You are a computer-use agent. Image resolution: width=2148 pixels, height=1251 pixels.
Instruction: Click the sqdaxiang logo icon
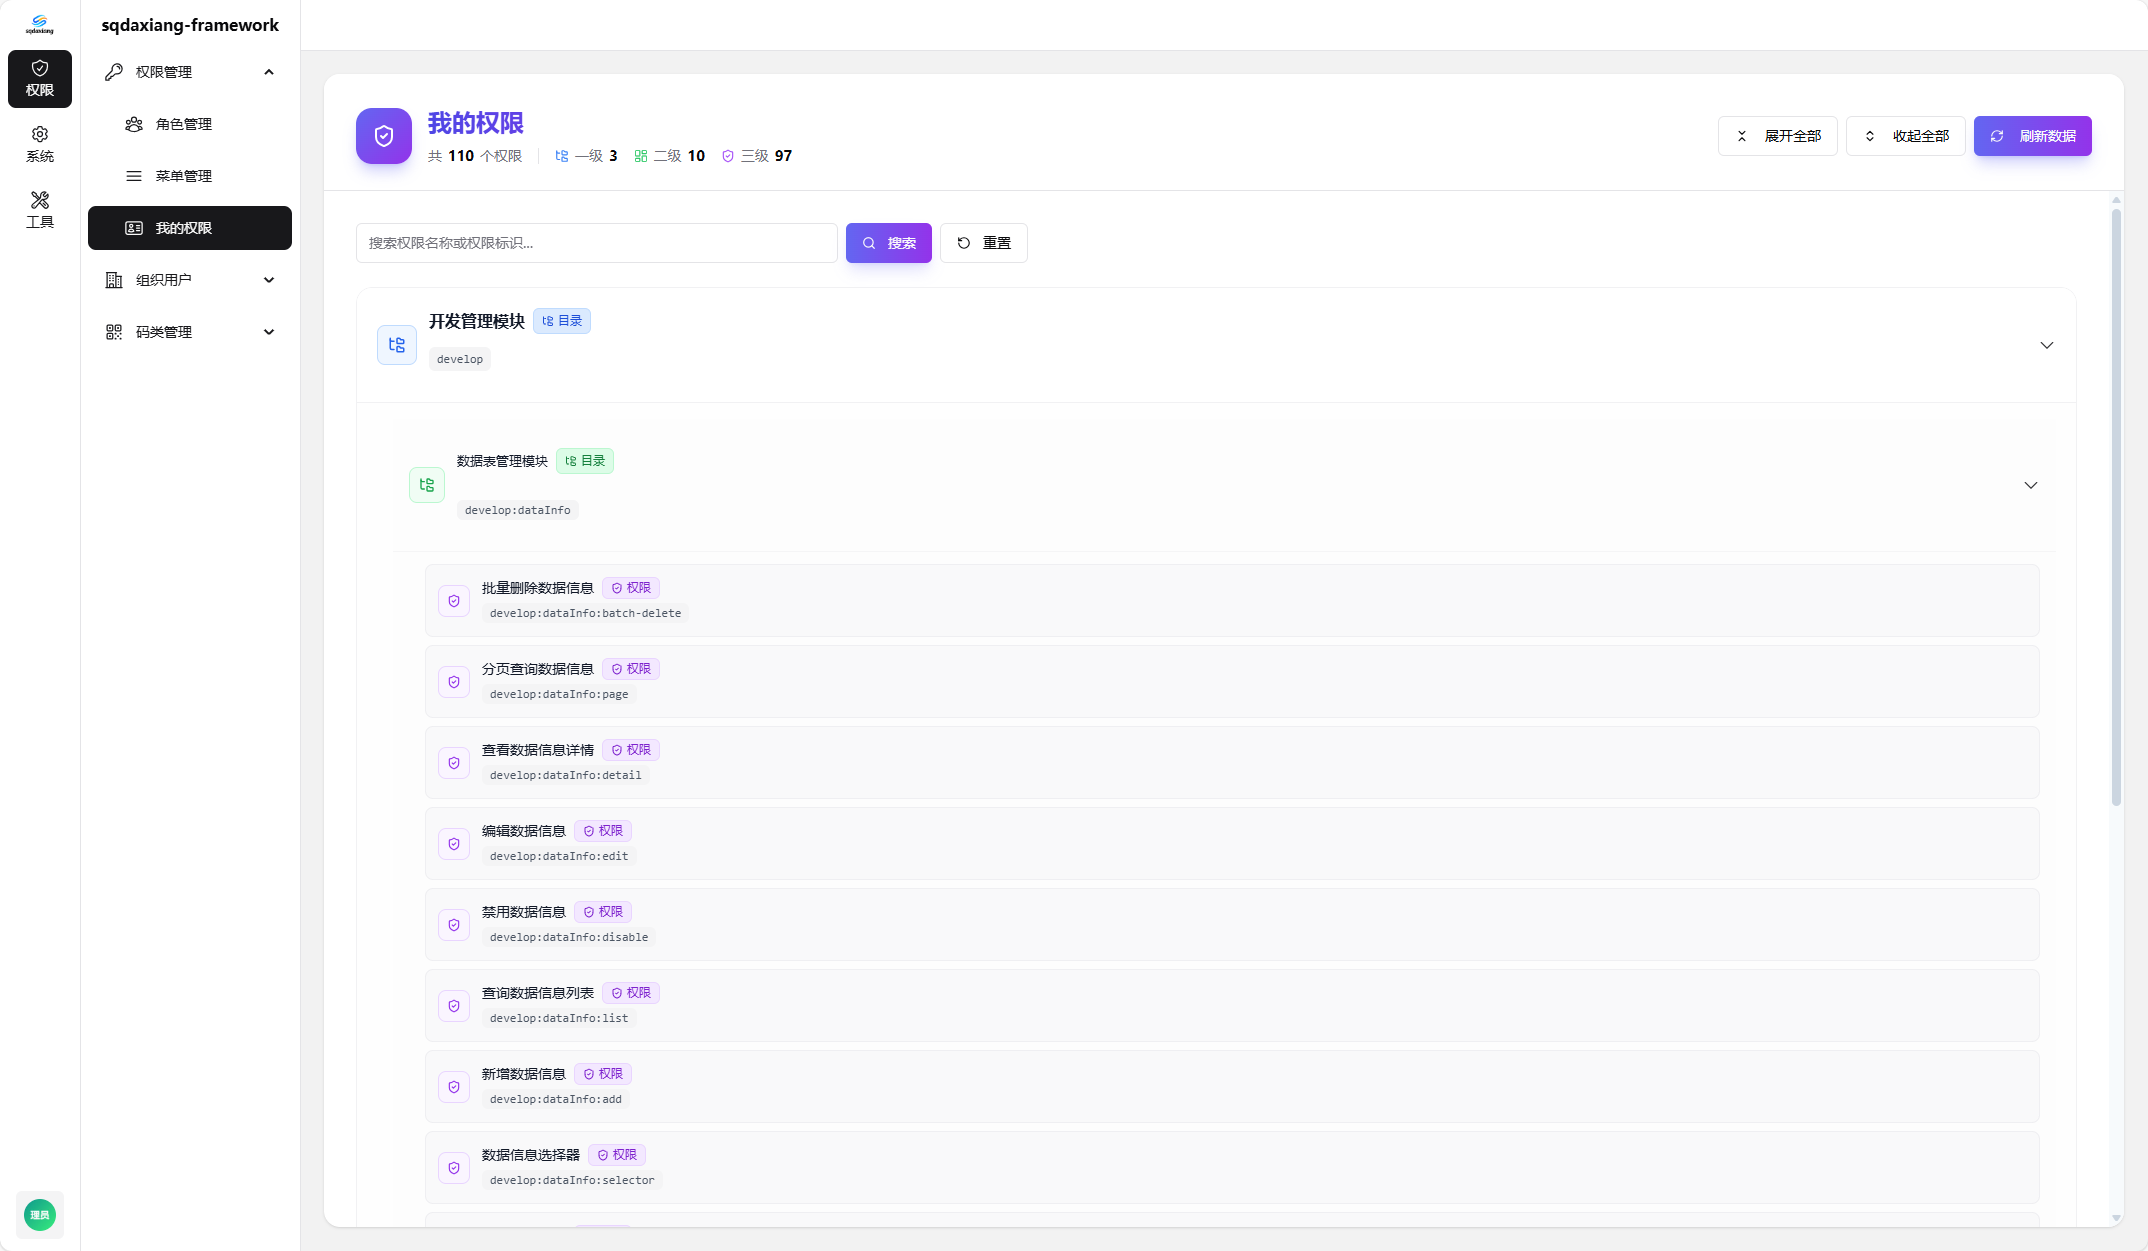(40, 24)
